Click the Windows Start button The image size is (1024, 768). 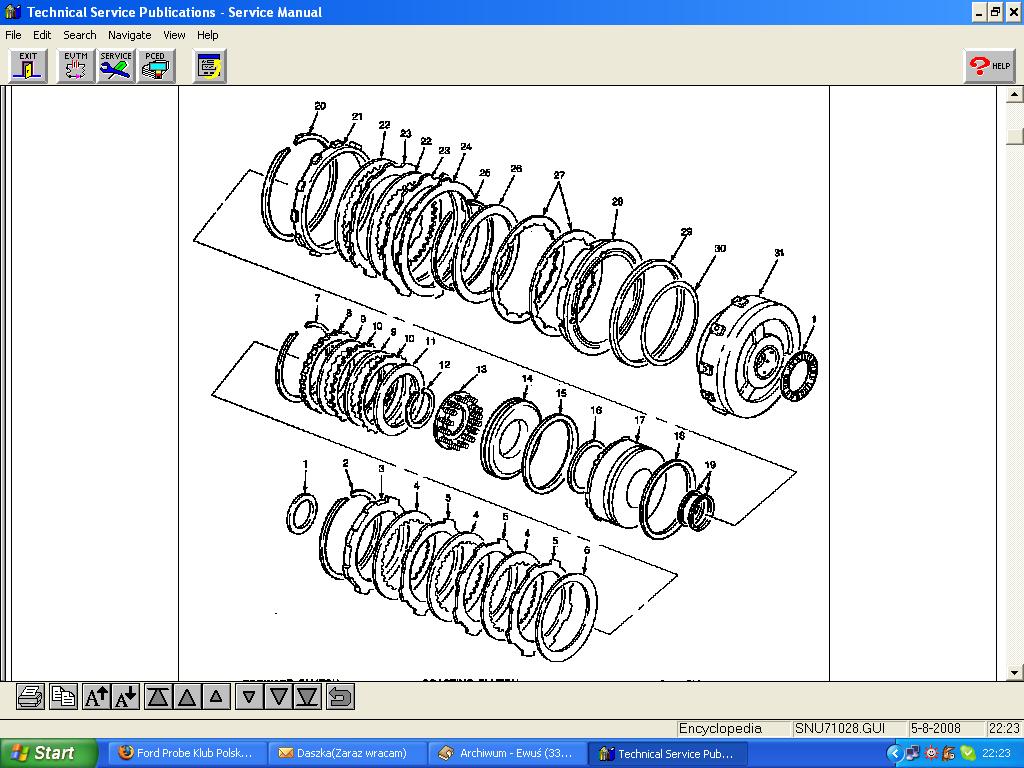pyautogui.click(x=48, y=753)
